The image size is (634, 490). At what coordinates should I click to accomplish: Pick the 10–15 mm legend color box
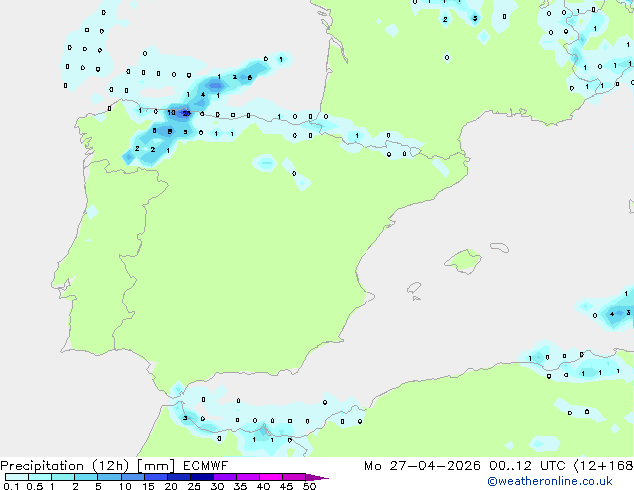(133, 477)
